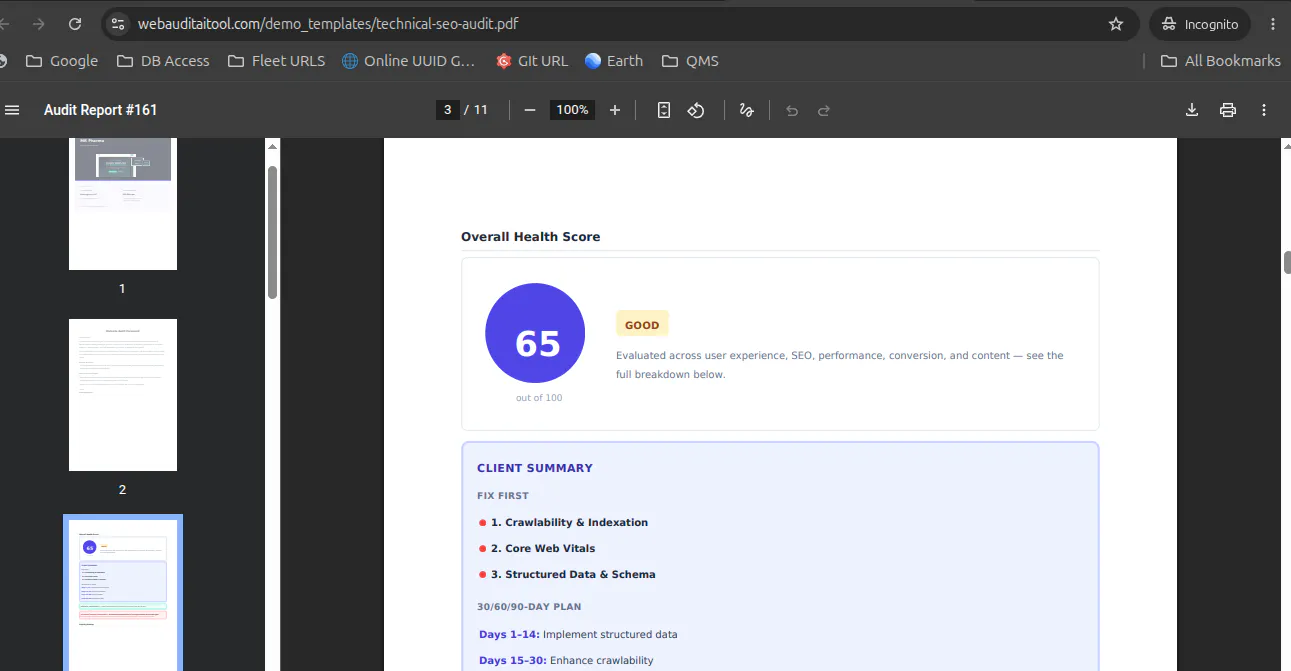Bookmark this page with the star icon
Viewport: 1291px width, 671px height.
(x=1116, y=24)
